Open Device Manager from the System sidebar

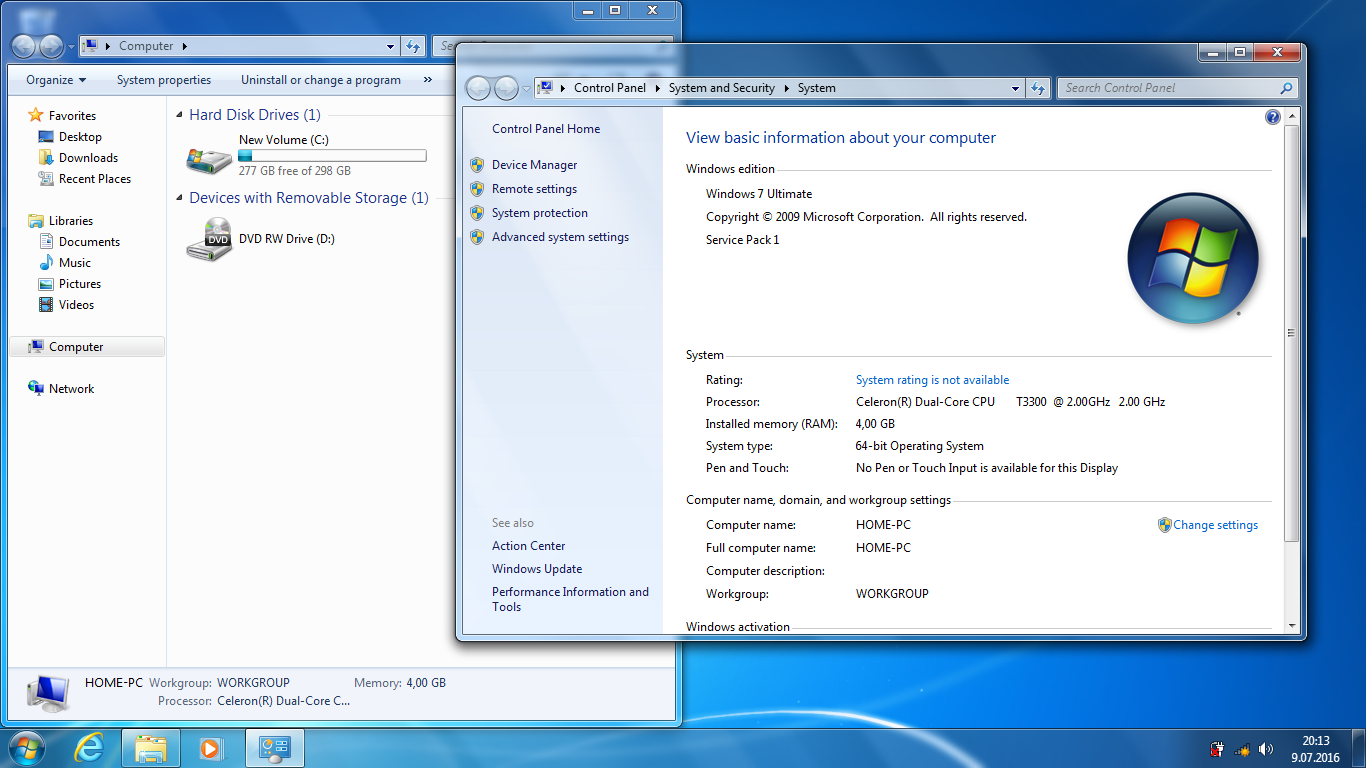coord(534,165)
